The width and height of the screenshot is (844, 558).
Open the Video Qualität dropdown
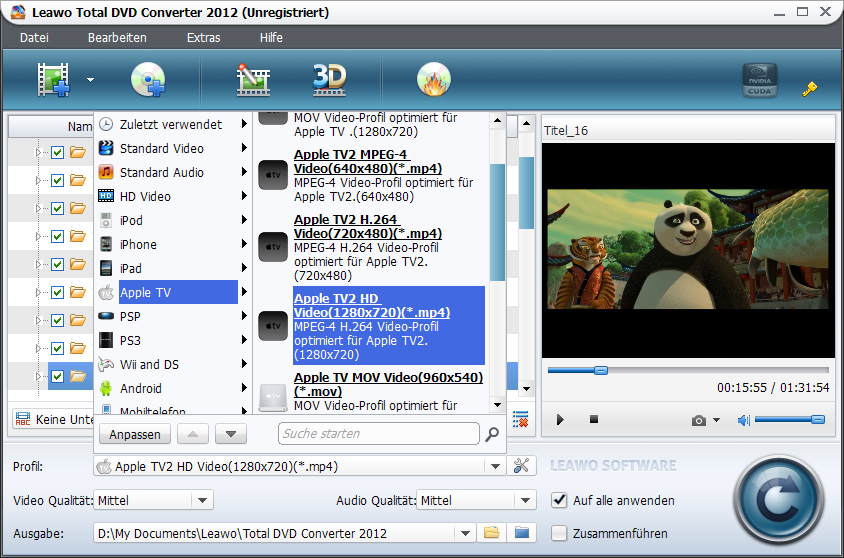pyautogui.click(x=202, y=500)
